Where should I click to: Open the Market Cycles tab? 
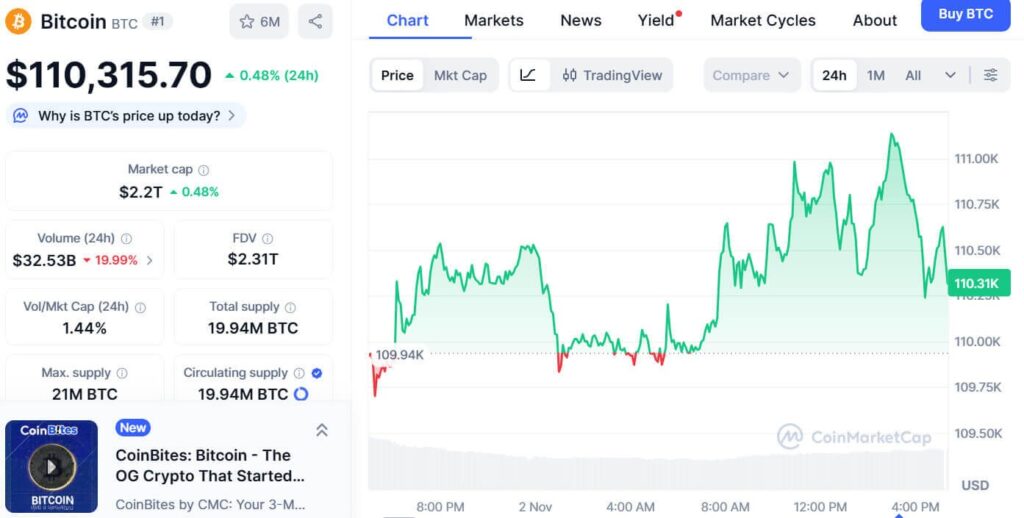(x=762, y=20)
